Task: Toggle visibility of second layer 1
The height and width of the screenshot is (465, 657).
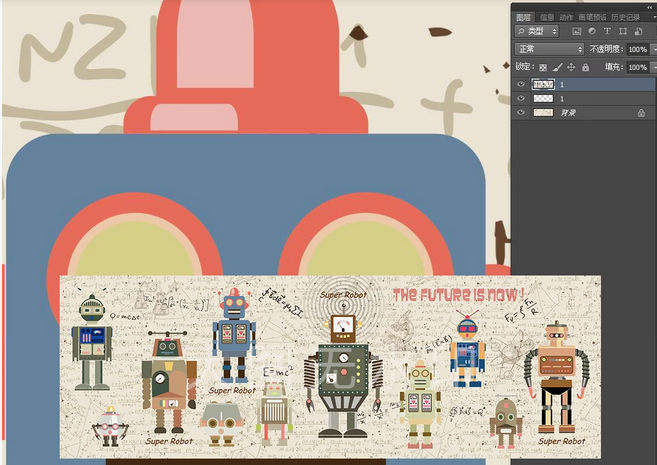Action: 520,99
